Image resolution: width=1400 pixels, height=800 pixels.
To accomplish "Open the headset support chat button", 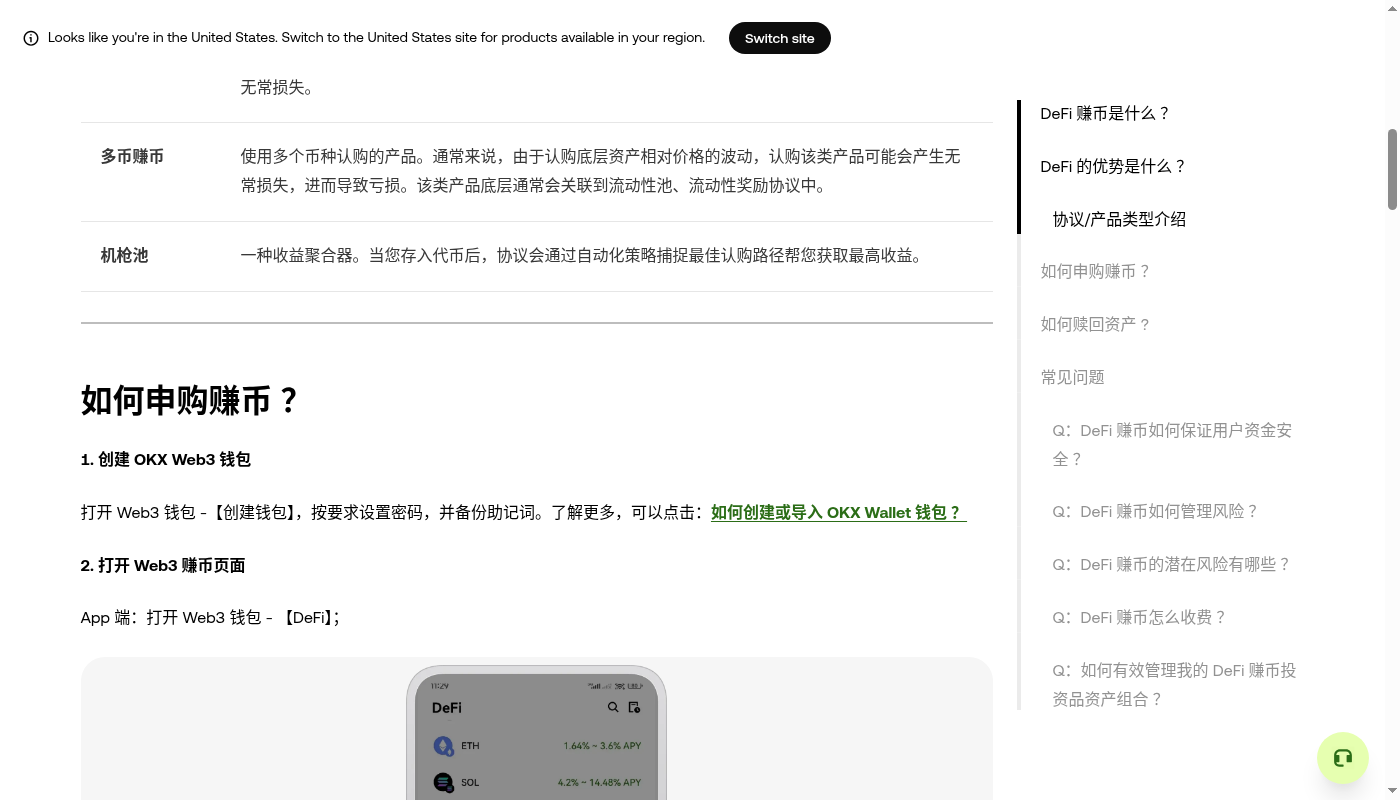I will (x=1343, y=758).
